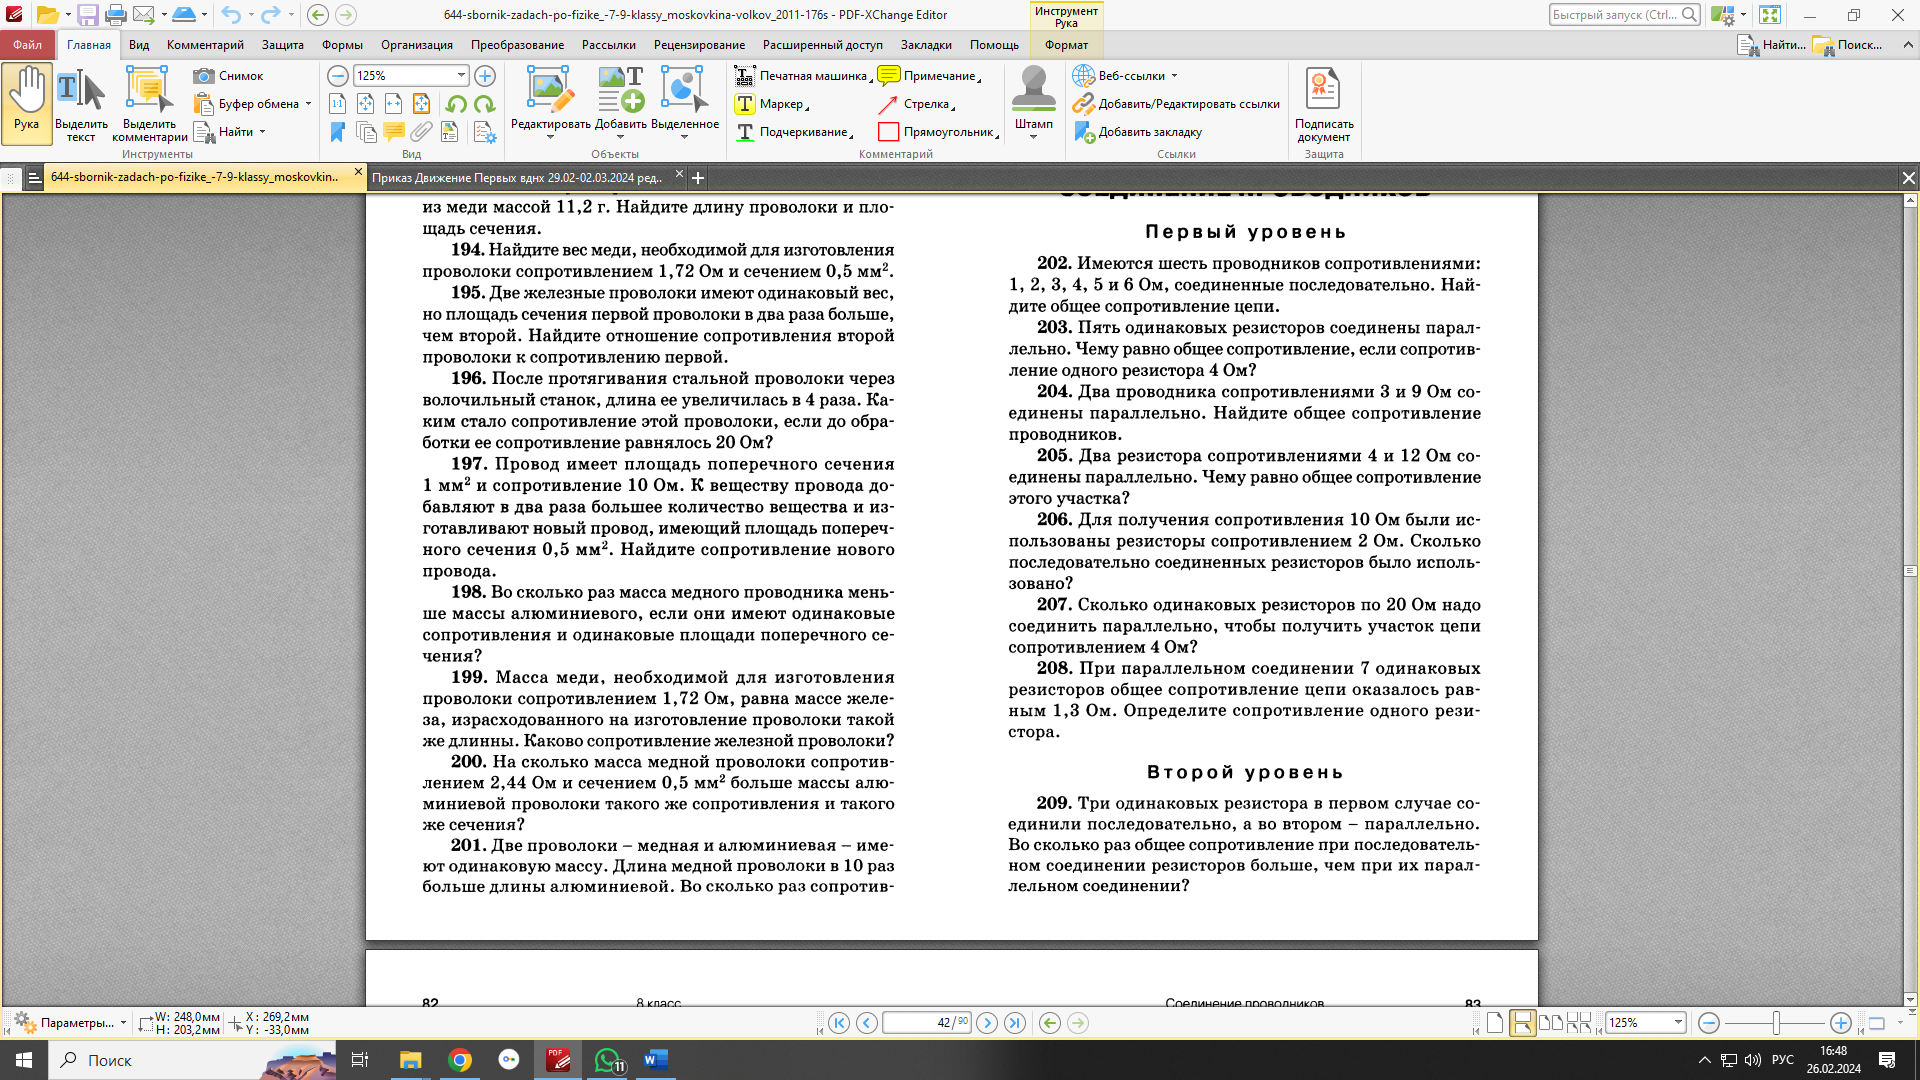
Task: Switch to Закладки ribbon tab
Action: pyautogui.click(x=926, y=45)
